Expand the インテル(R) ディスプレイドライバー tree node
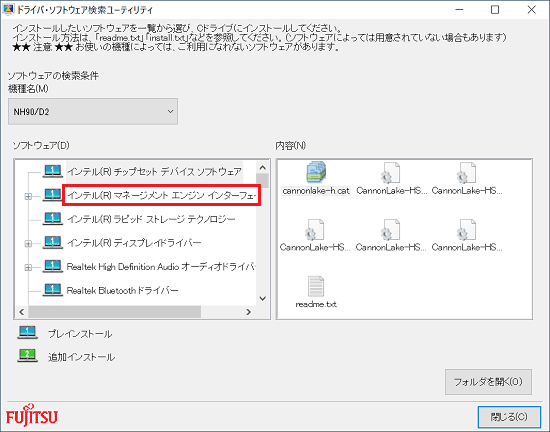Image resolution: width=550 pixels, height=432 pixels. pyautogui.click(x=28, y=243)
